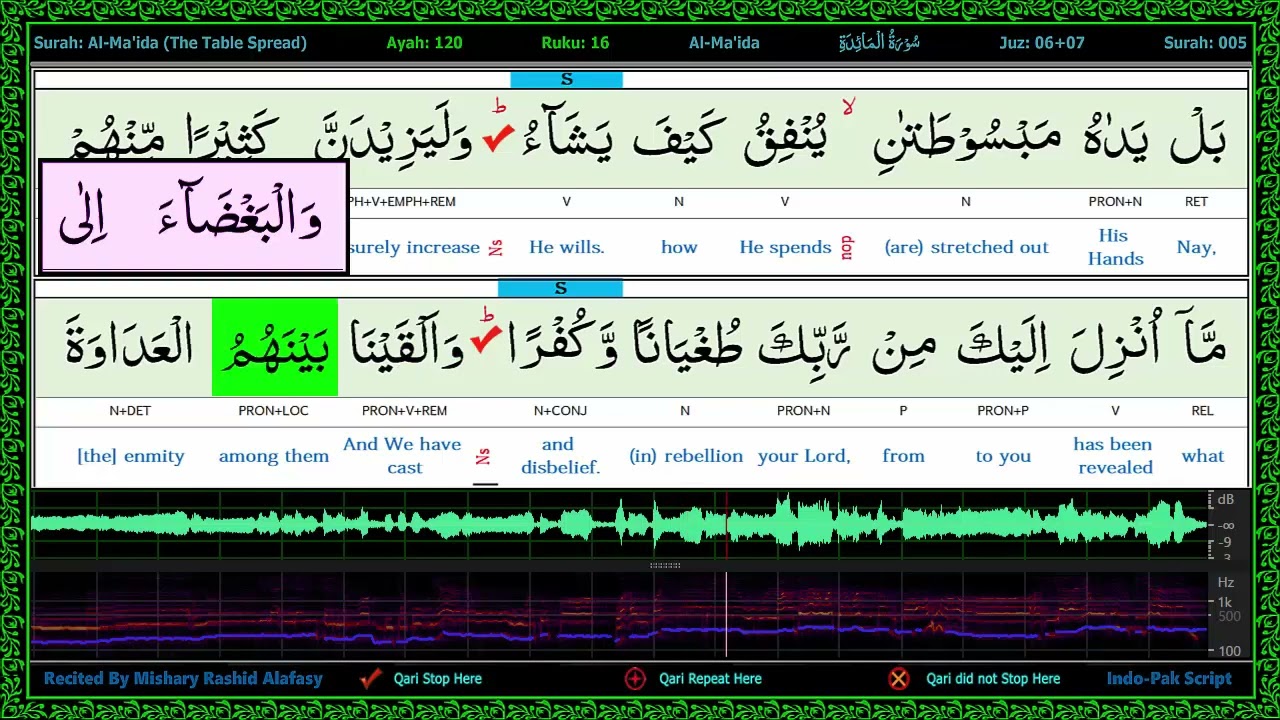The width and height of the screenshot is (1280, 720).
Task: Click the 'Ayah: 120' label
Action: (x=424, y=43)
